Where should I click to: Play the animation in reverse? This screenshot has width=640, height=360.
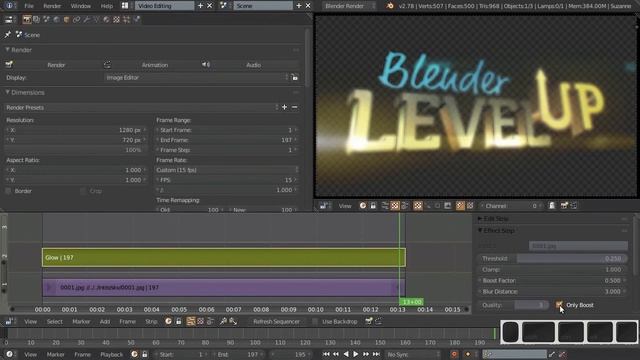(x=346, y=354)
